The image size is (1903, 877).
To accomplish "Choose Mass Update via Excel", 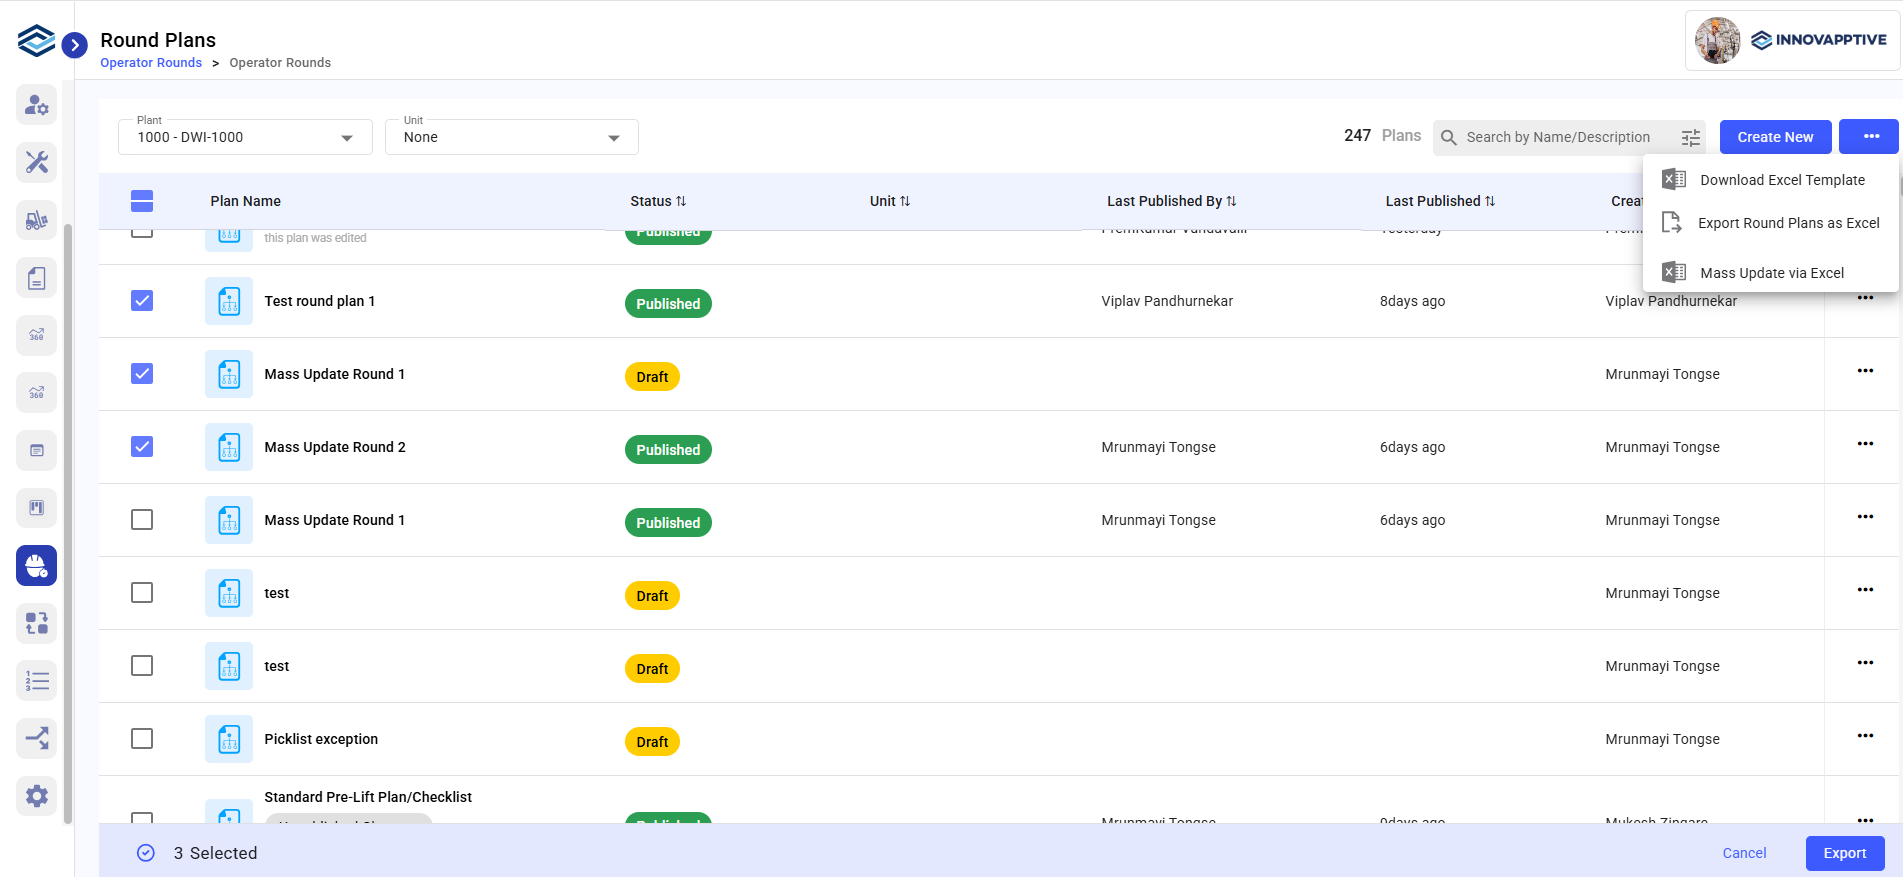I will coord(1771,273).
